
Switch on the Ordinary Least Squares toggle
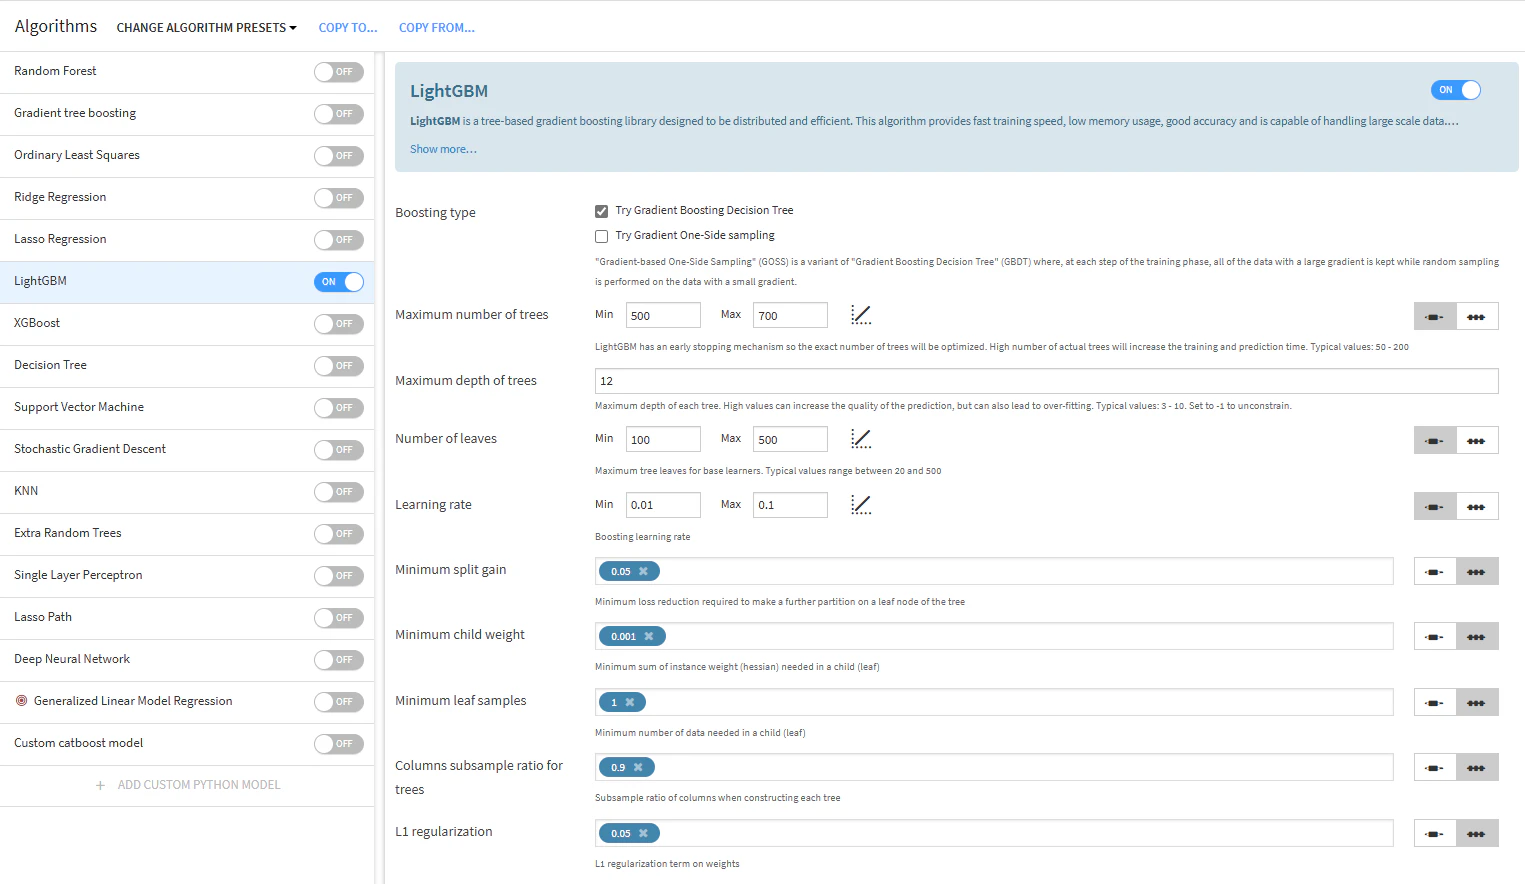(339, 156)
